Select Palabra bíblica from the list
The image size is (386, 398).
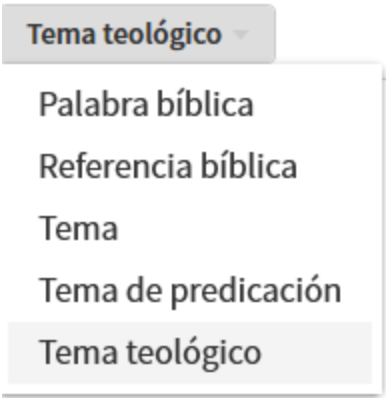(190, 104)
